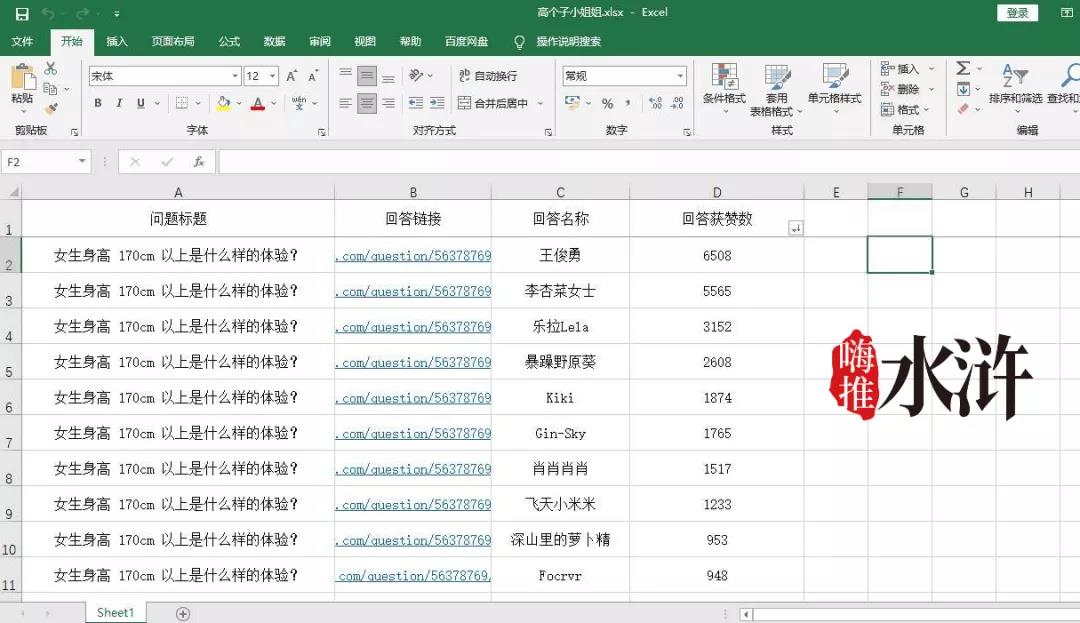Click inside the formula bar input
Image resolution: width=1080 pixels, height=623 pixels.
coord(649,162)
